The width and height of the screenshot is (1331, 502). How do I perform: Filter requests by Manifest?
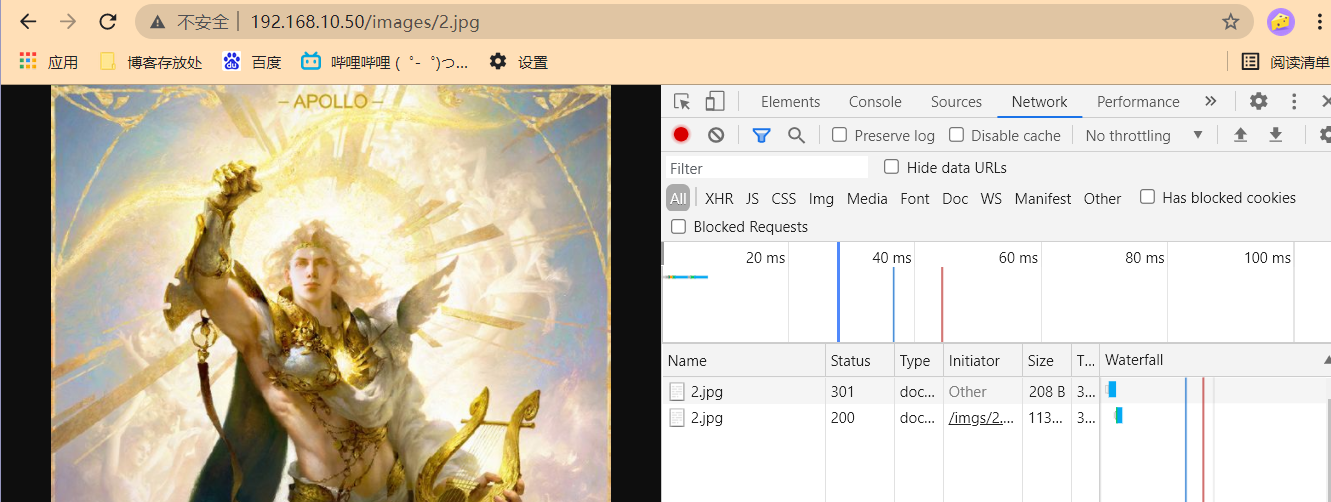pyautogui.click(x=1043, y=198)
